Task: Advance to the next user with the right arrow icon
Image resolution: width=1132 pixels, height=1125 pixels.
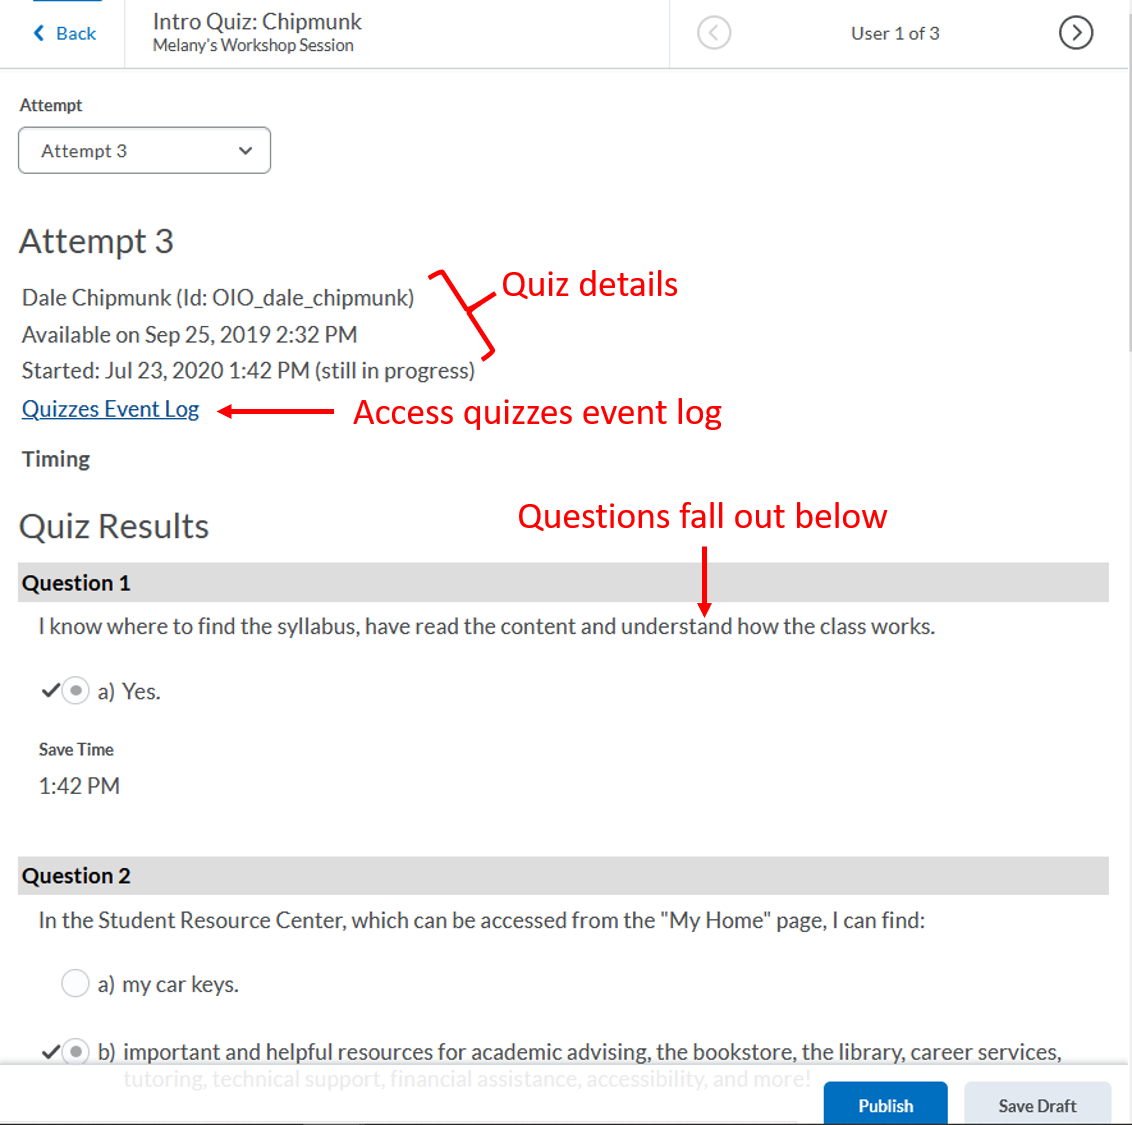Action: click(x=1076, y=33)
